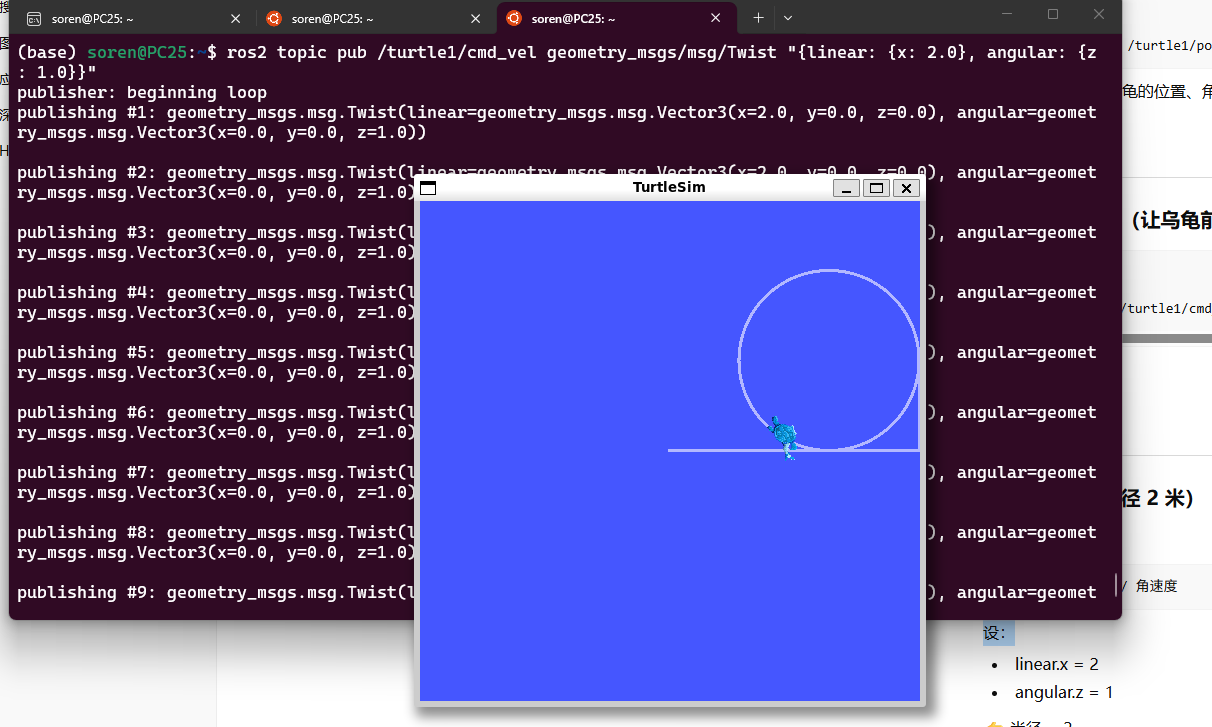Click the 'publishing #6' output line
The height and width of the screenshot is (727, 1212).
pyautogui.click(x=557, y=422)
